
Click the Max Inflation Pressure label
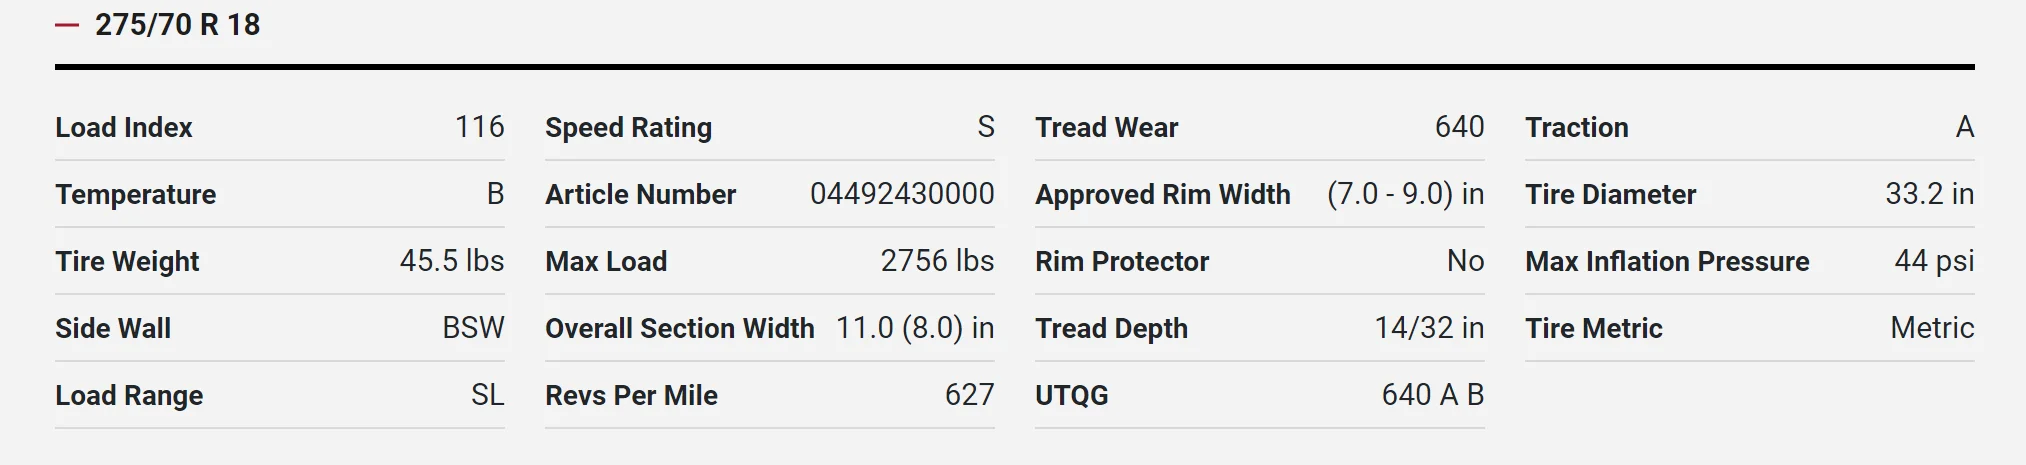1667,261
